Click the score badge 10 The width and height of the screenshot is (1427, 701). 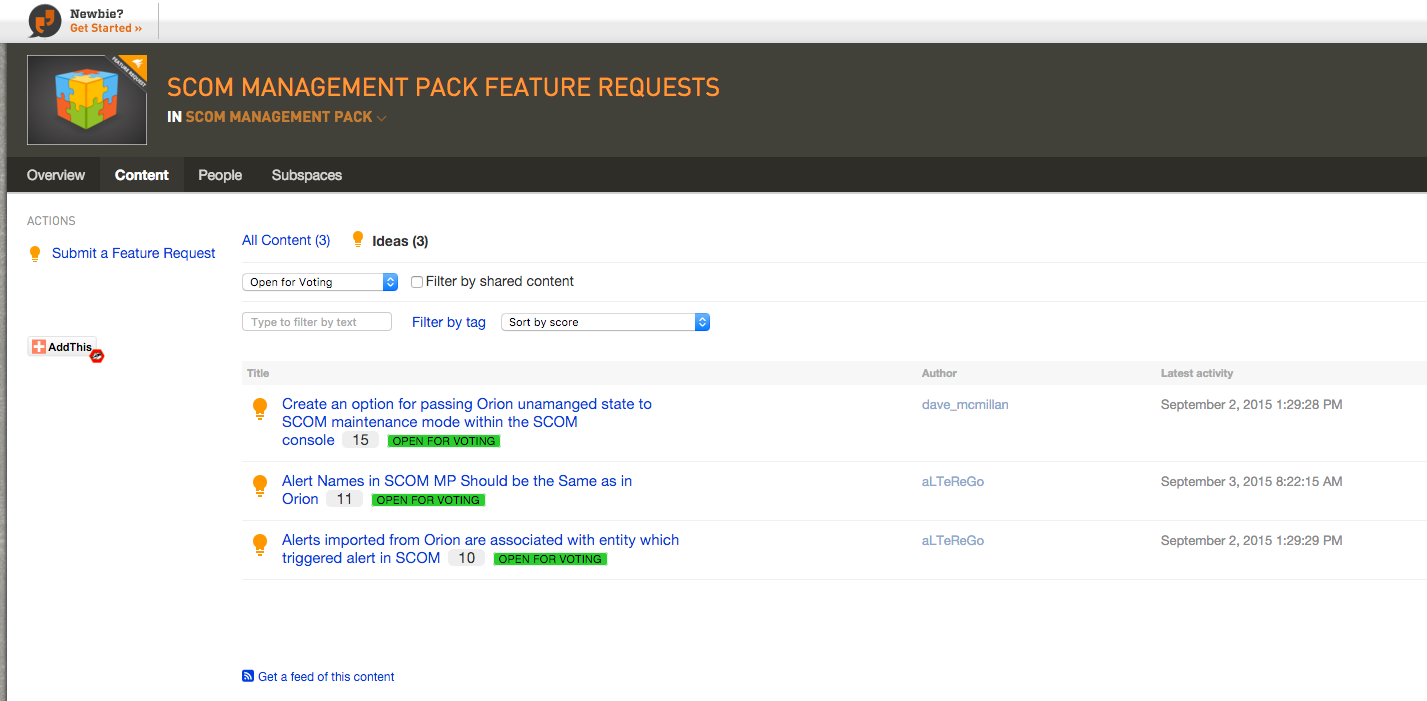pos(466,558)
